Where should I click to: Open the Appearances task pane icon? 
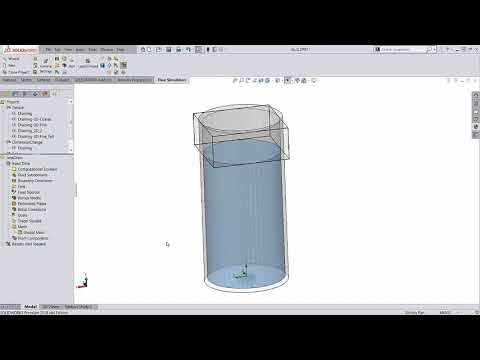pyautogui.click(x=476, y=127)
